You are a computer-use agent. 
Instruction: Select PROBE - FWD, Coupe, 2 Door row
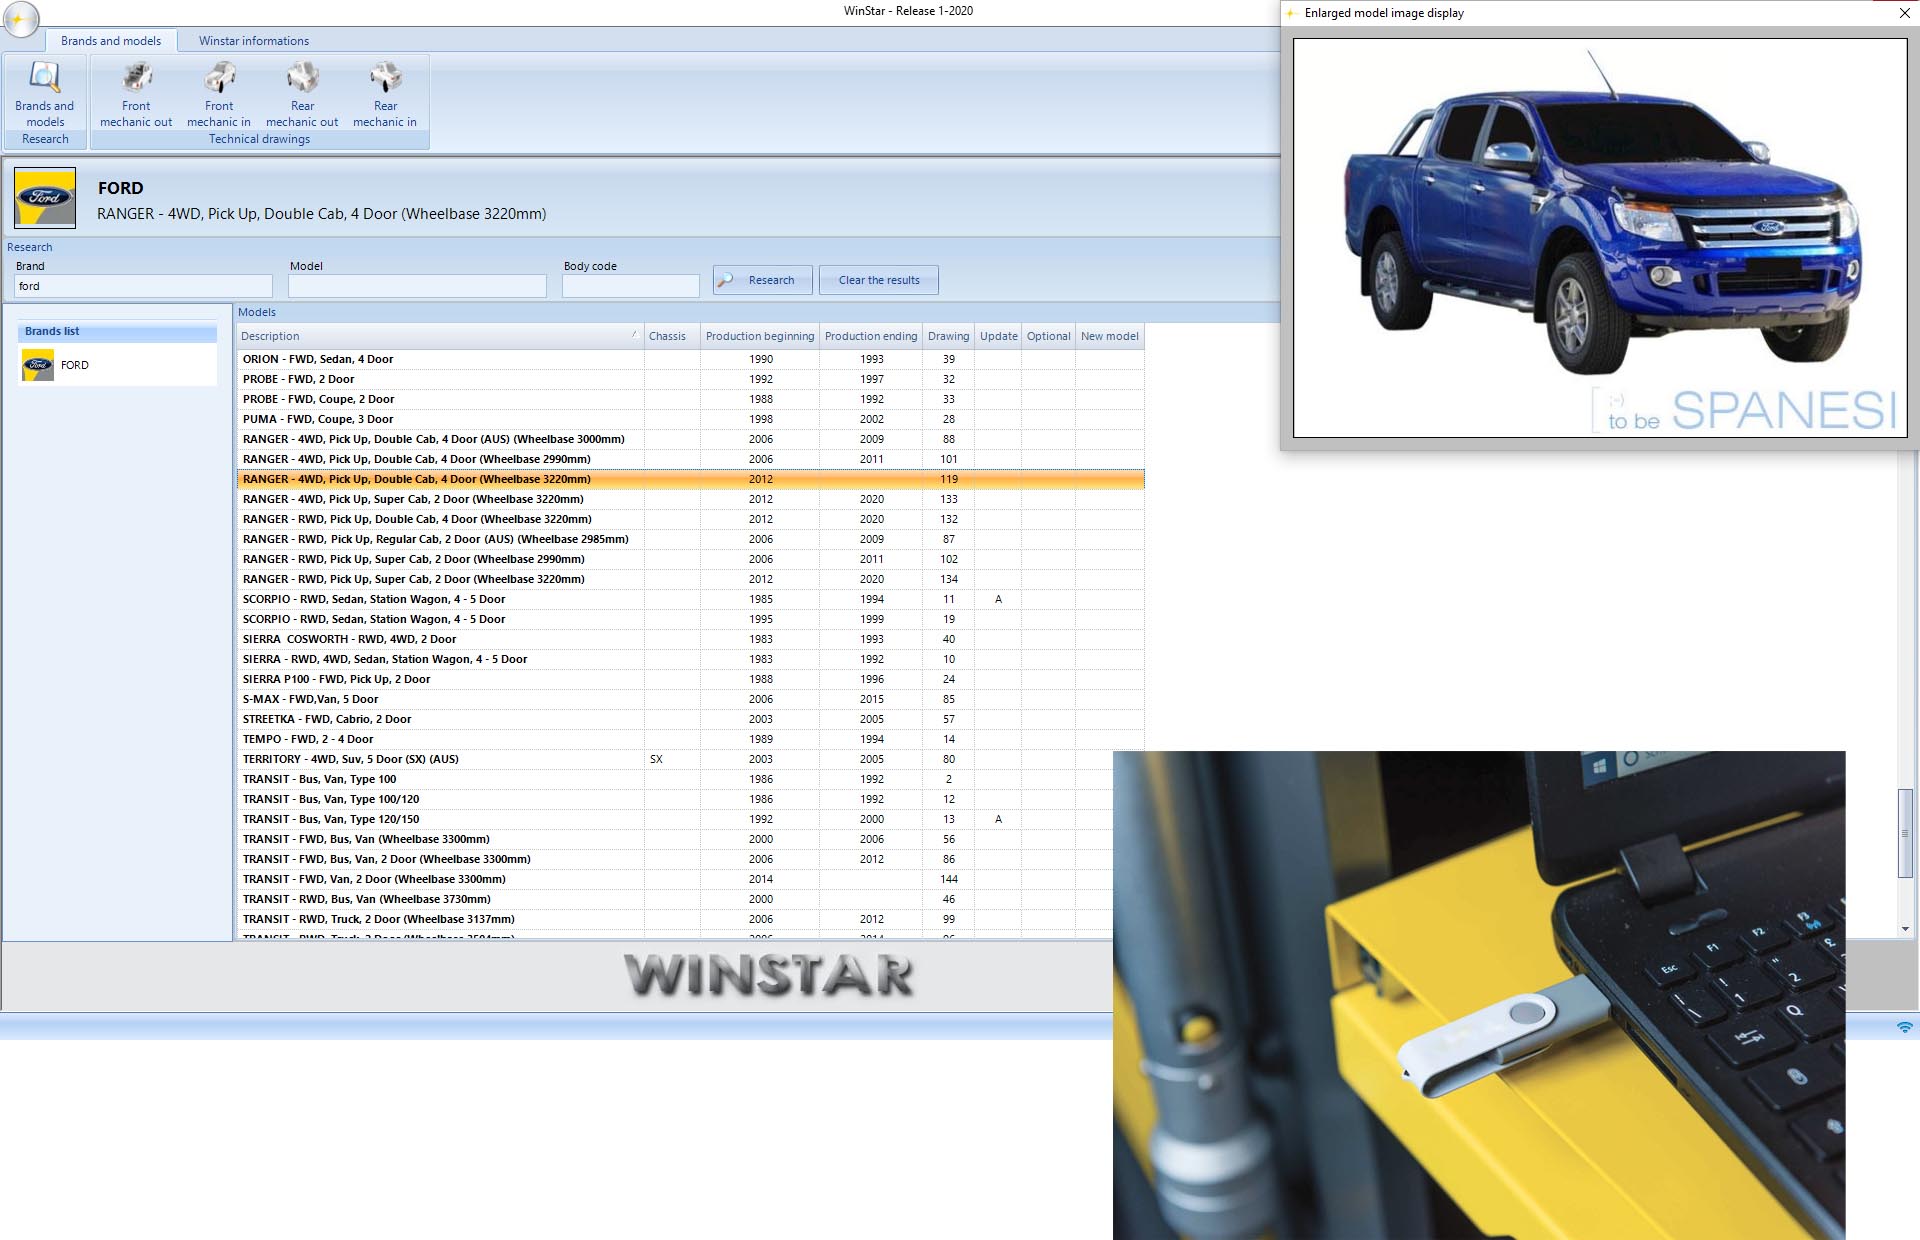click(x=690, y=399)
